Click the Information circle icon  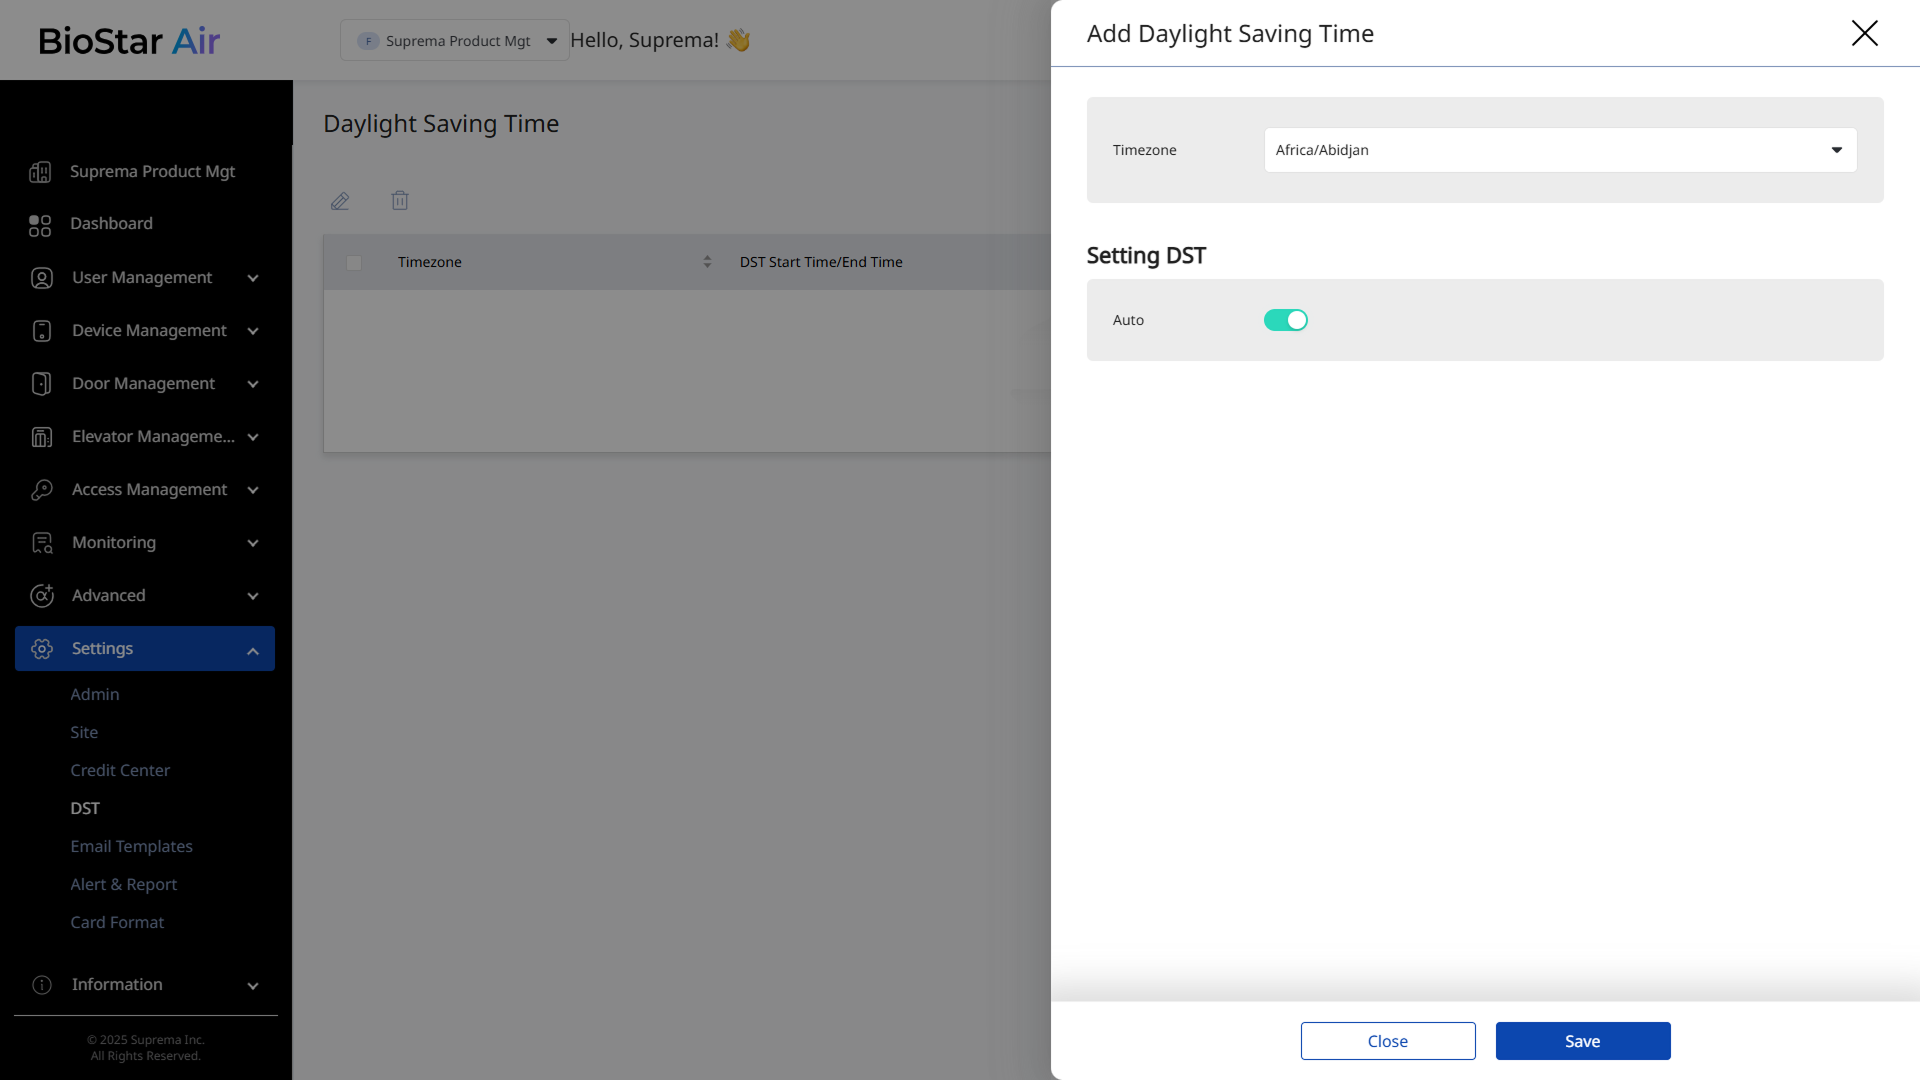pos(42,985)
